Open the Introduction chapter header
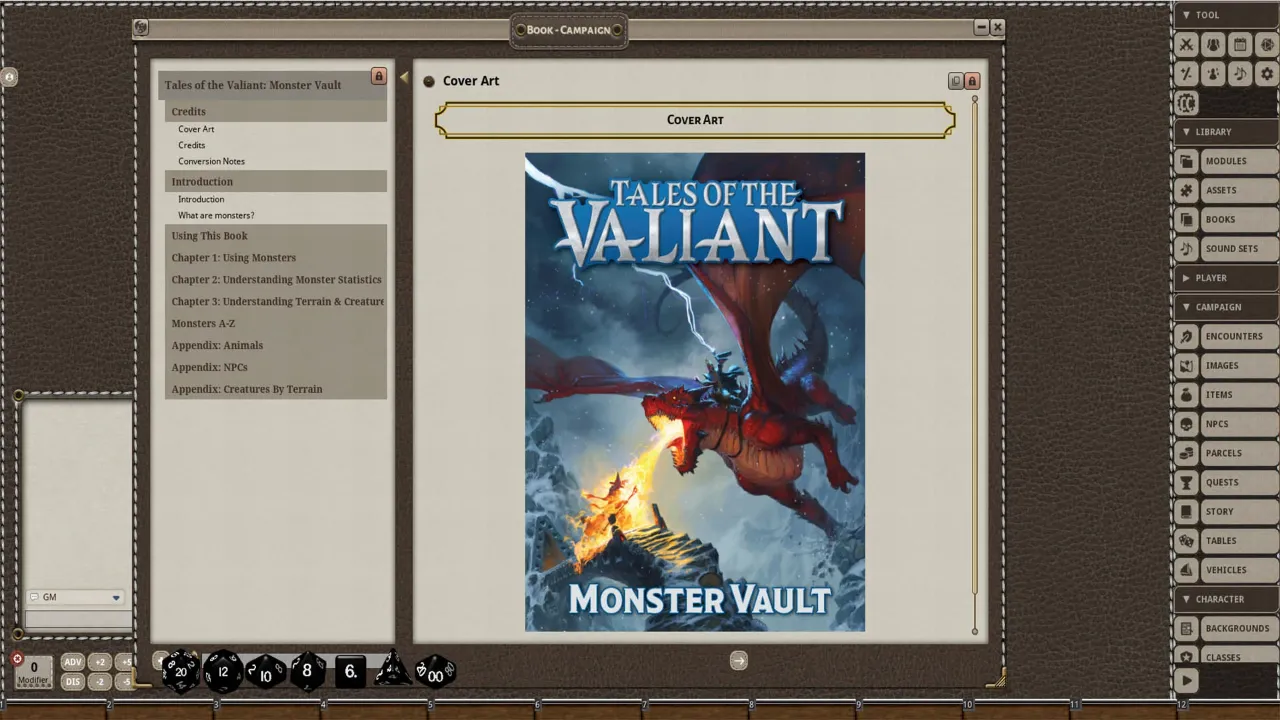1280x720 pixels. point(276,182)
